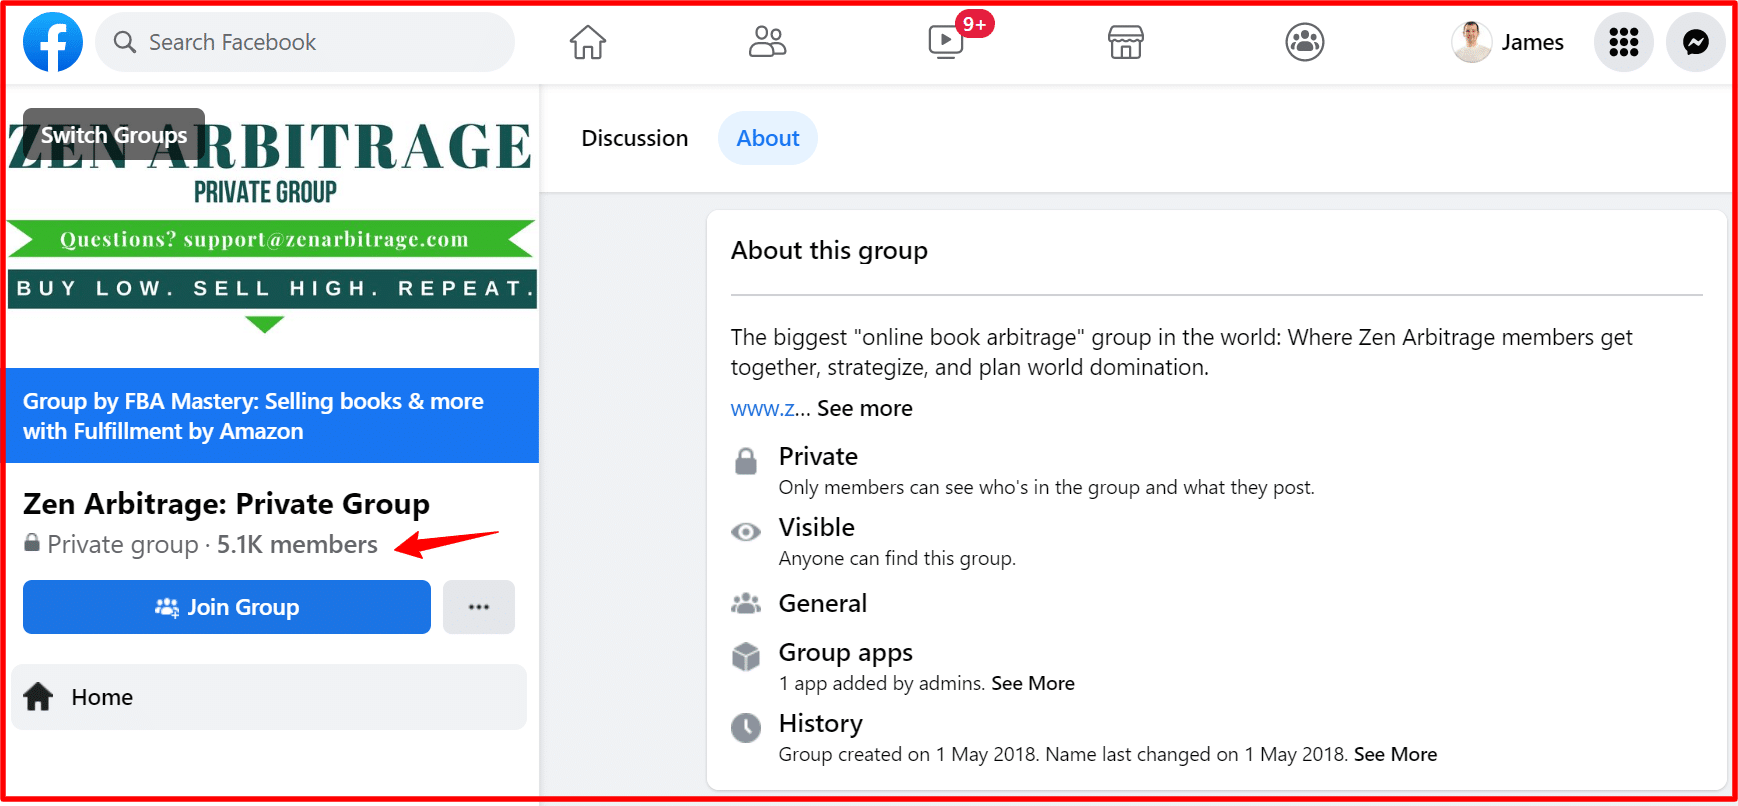The image size is (1738, 806).
Task: Click the History heading text
Action: (821, 723)
